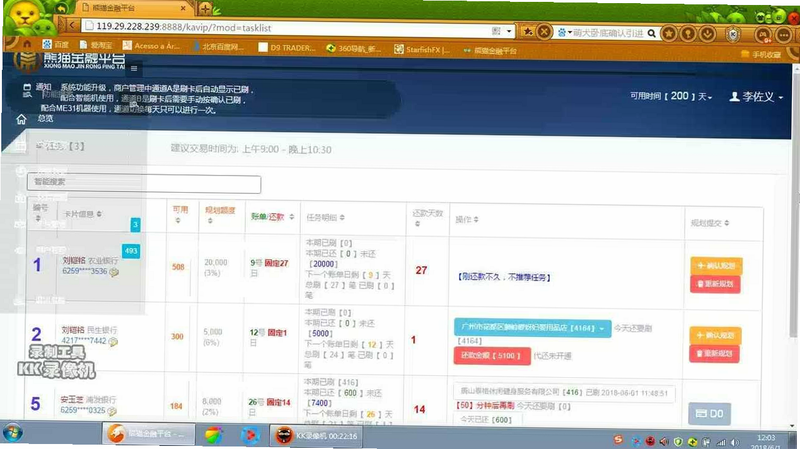The image size is (800, 449).
Task: Click the page vertical scrollbar
Action: 793,204
